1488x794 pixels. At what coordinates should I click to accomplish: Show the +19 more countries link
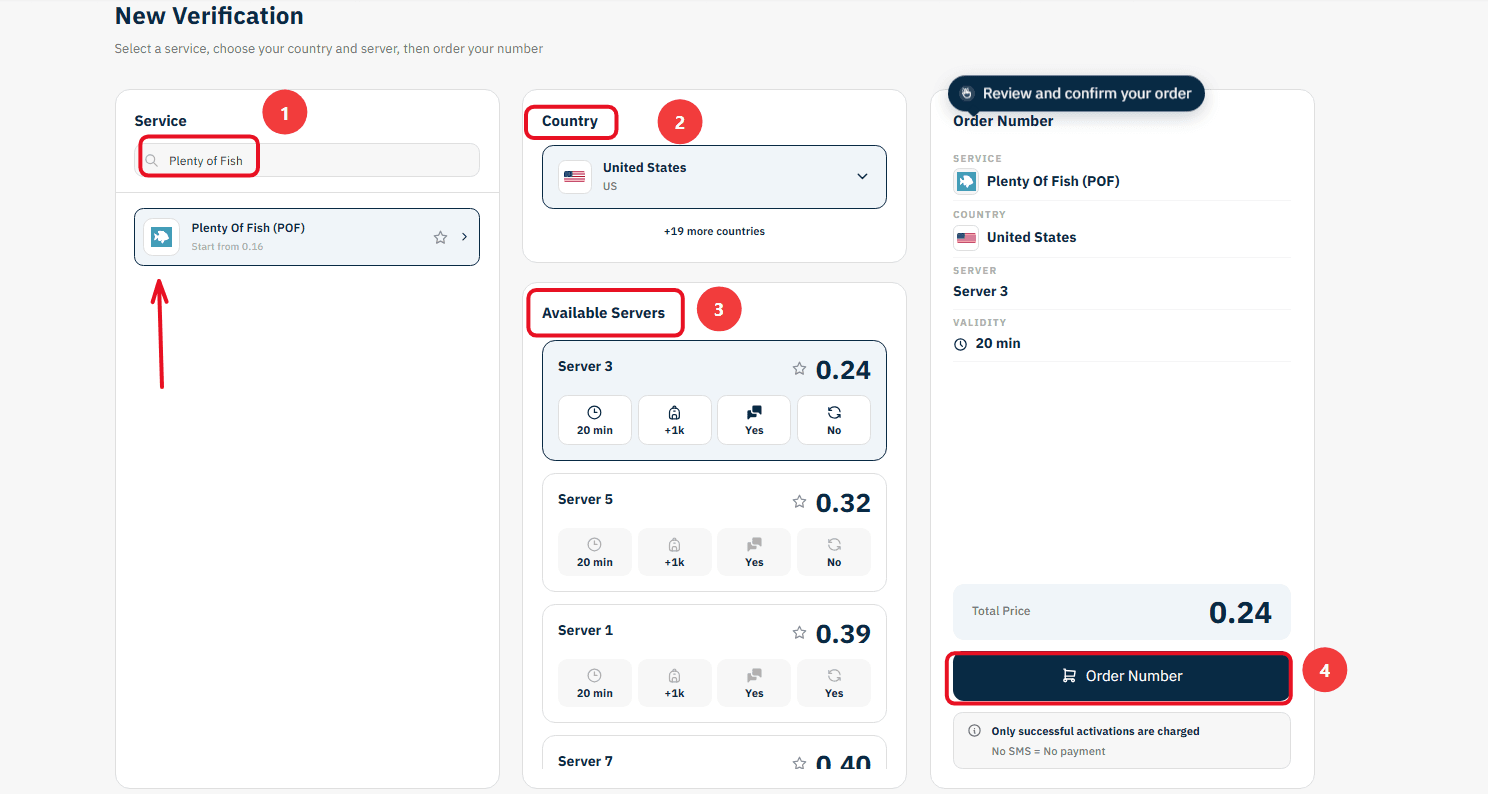pyautogui.click(x=714, y=231)
